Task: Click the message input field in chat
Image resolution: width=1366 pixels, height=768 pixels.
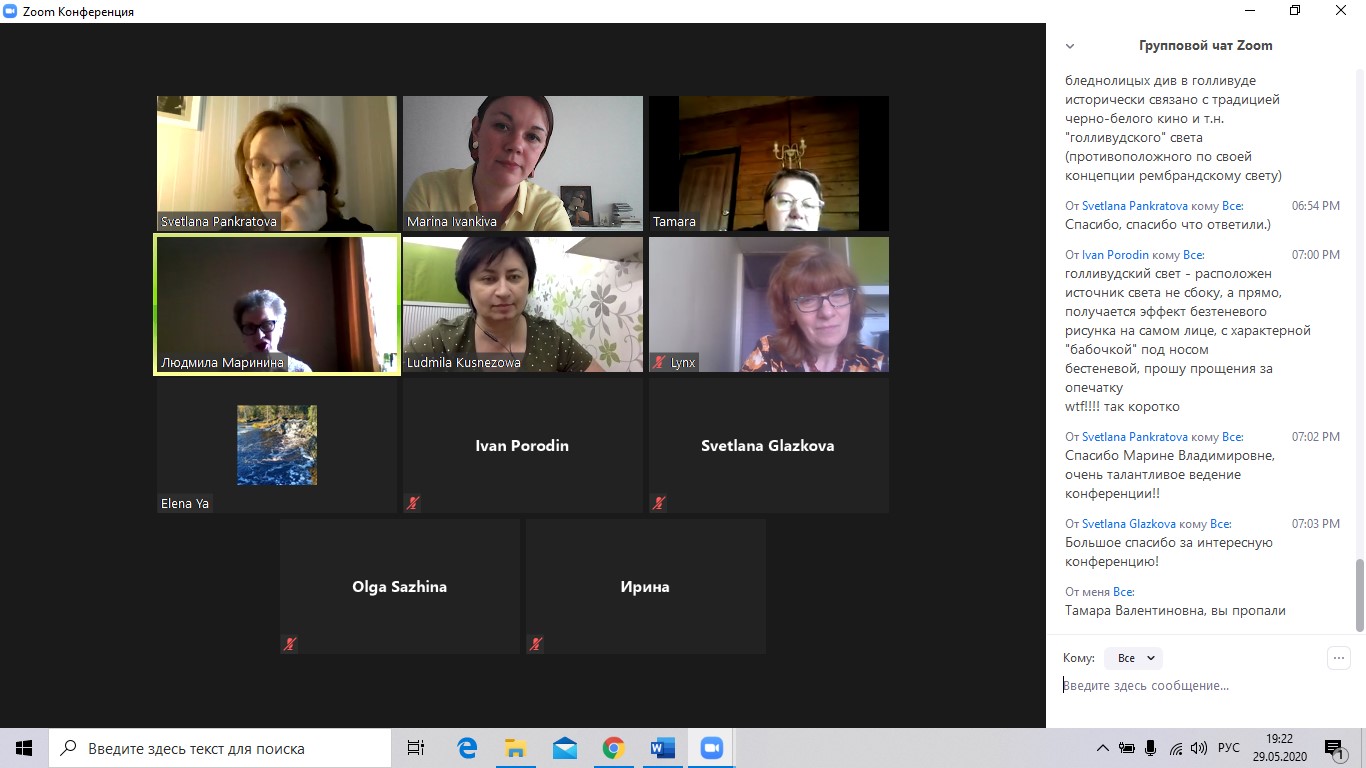Action: tap(1205, 686)
